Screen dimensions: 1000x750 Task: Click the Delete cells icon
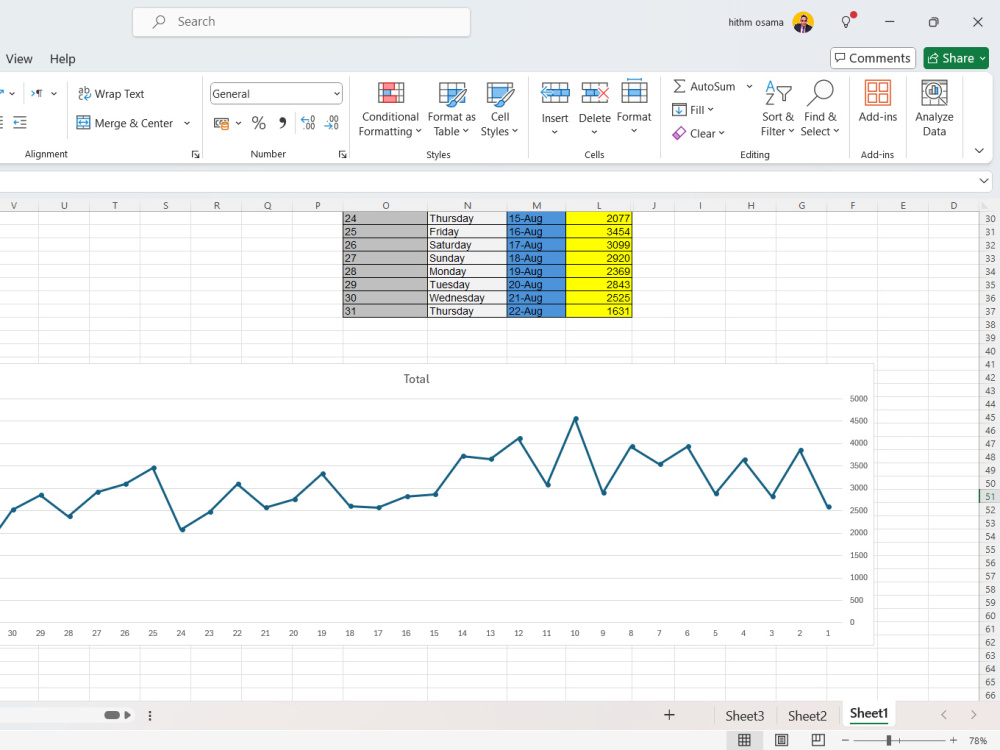pos(594,93)
